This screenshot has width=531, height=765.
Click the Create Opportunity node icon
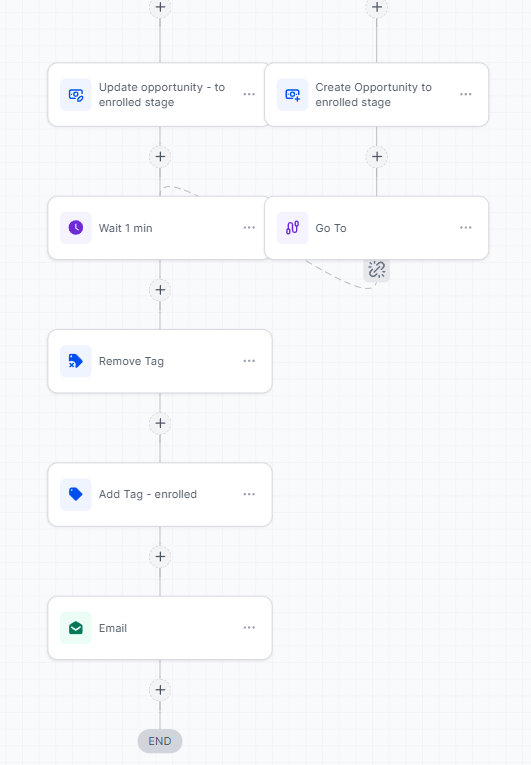(292, 95)
